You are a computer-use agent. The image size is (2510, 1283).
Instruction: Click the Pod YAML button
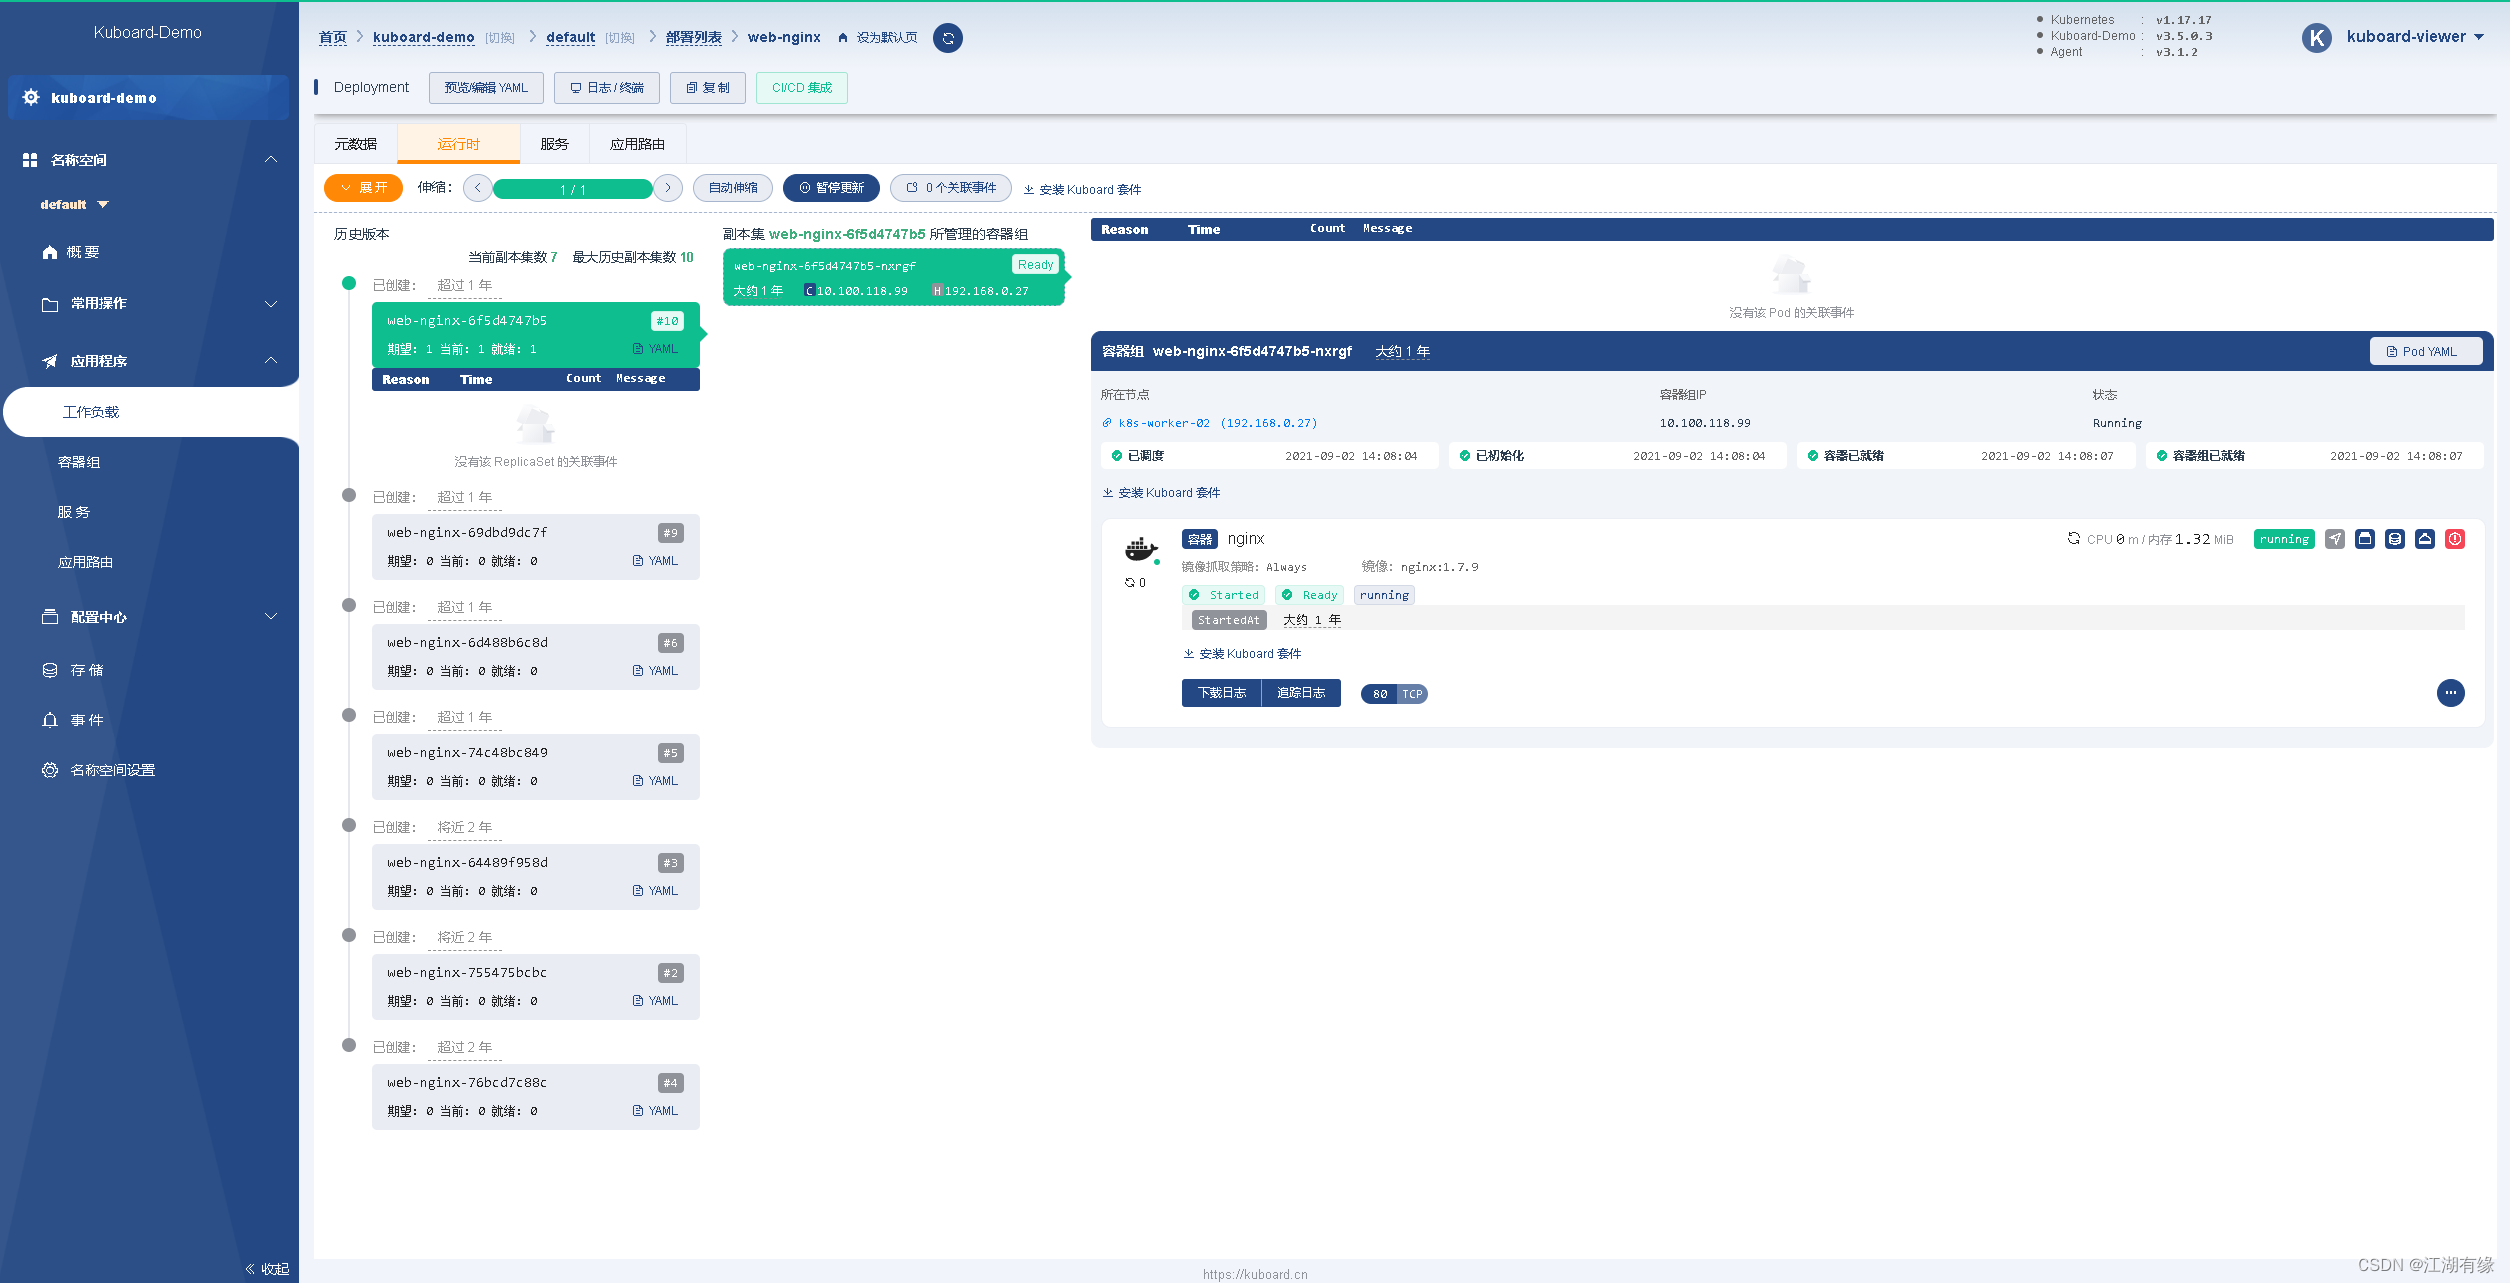pos(2425,351)
